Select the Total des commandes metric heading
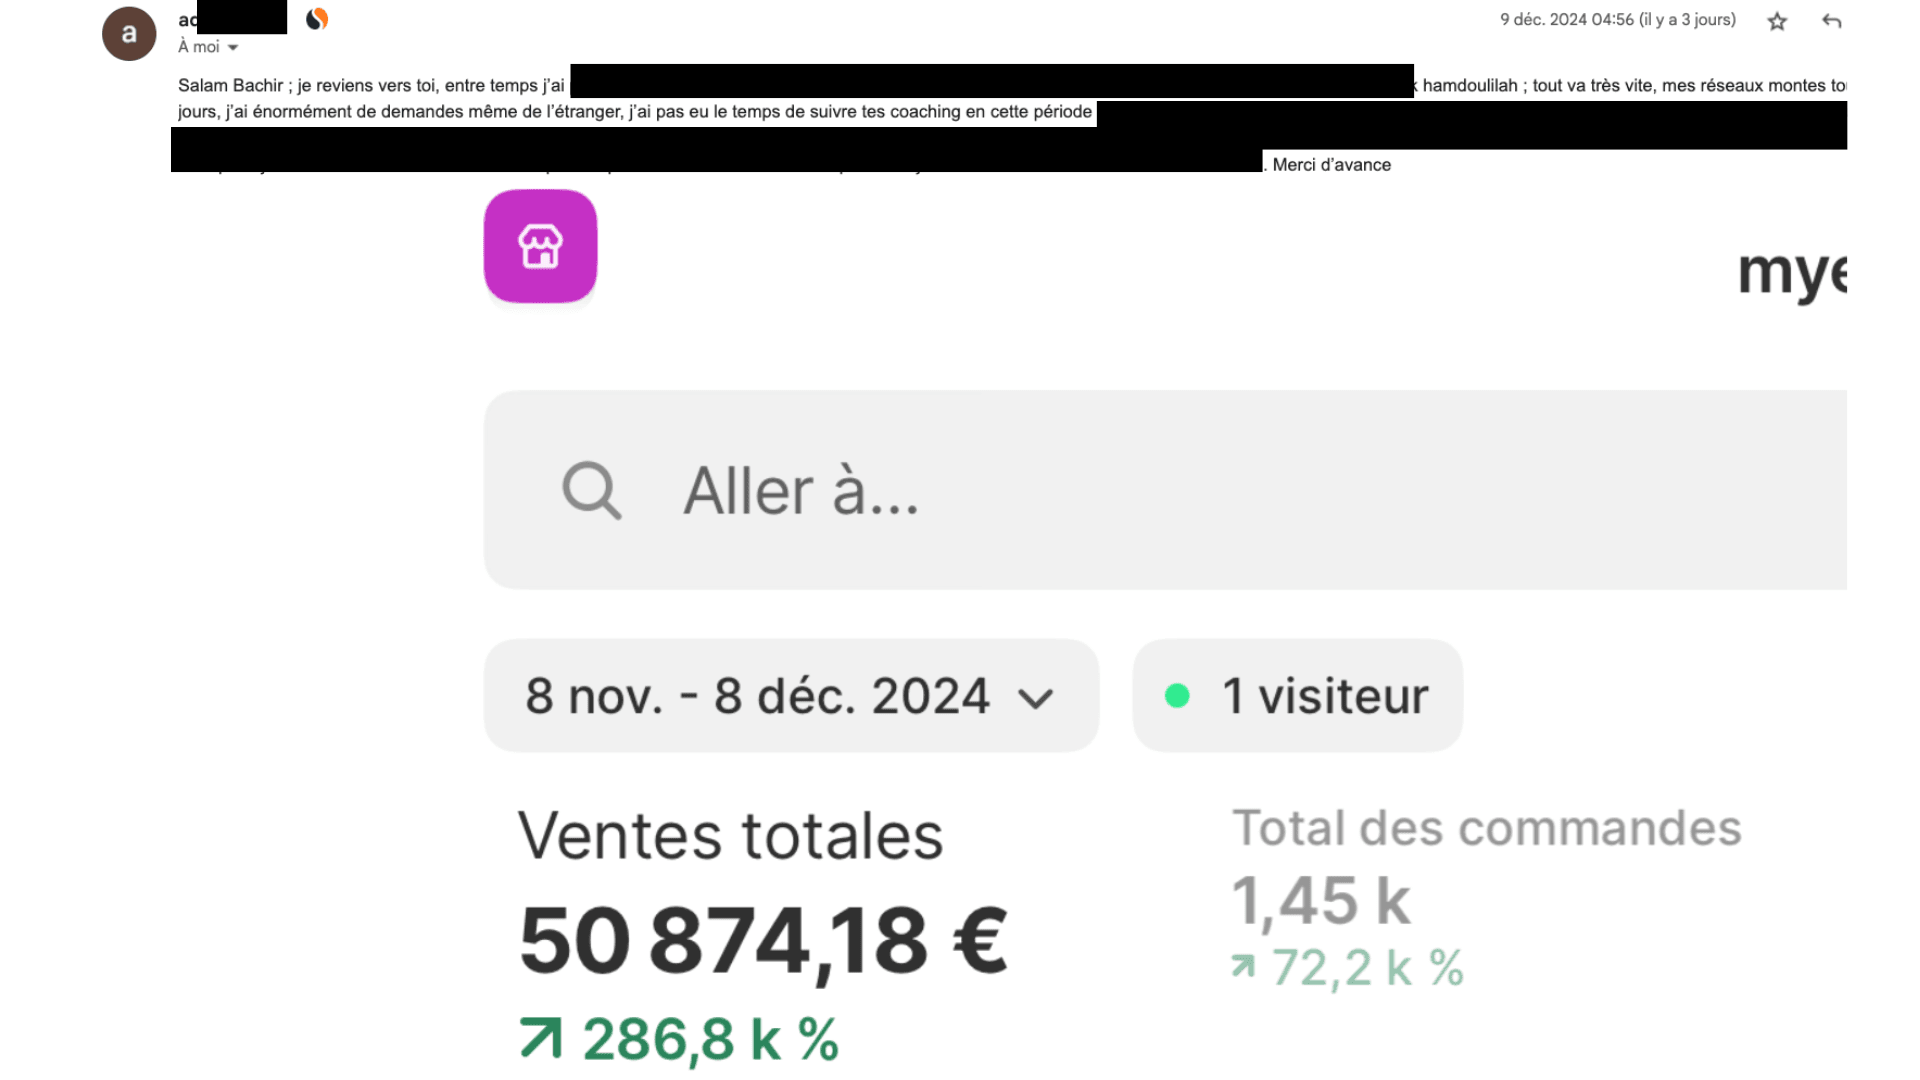The height and width of the screenshot is (1080, 1920). point(1486,828)
